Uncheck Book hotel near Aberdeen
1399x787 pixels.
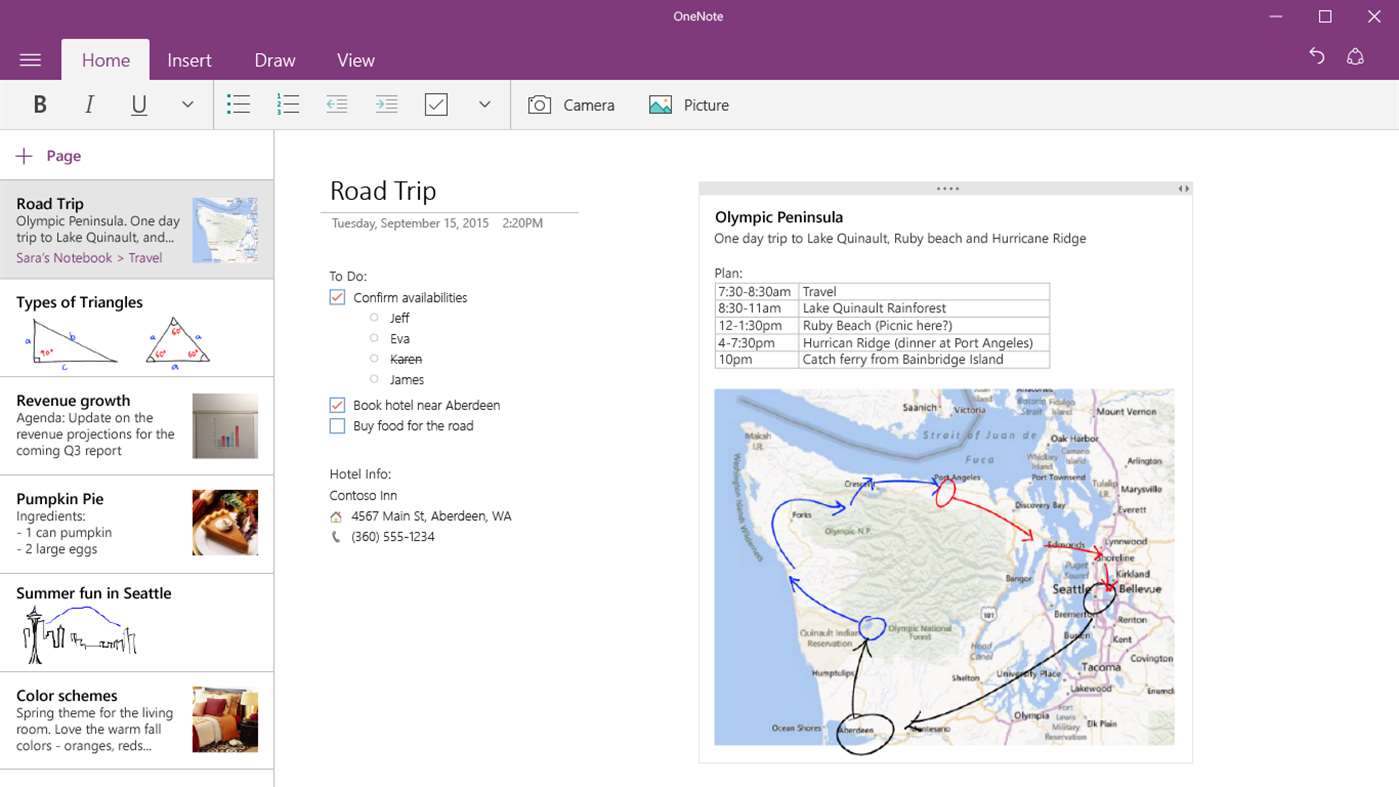(x=337, y=405)
